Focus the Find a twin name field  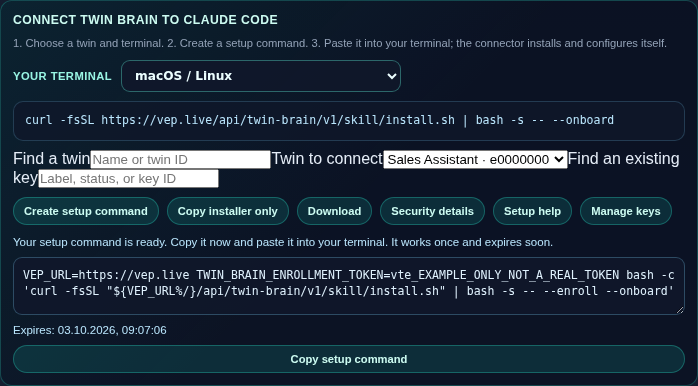click(x=180, y=159)
